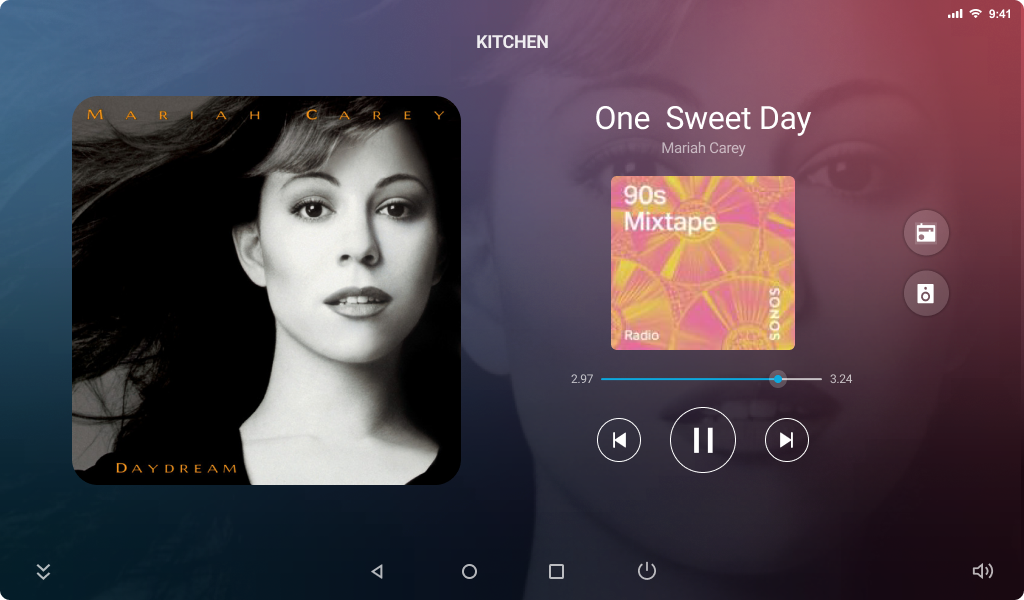The image size is (1024, 600).
Task: Click the 3.24 total duration label
Action: tap(840, 379)
